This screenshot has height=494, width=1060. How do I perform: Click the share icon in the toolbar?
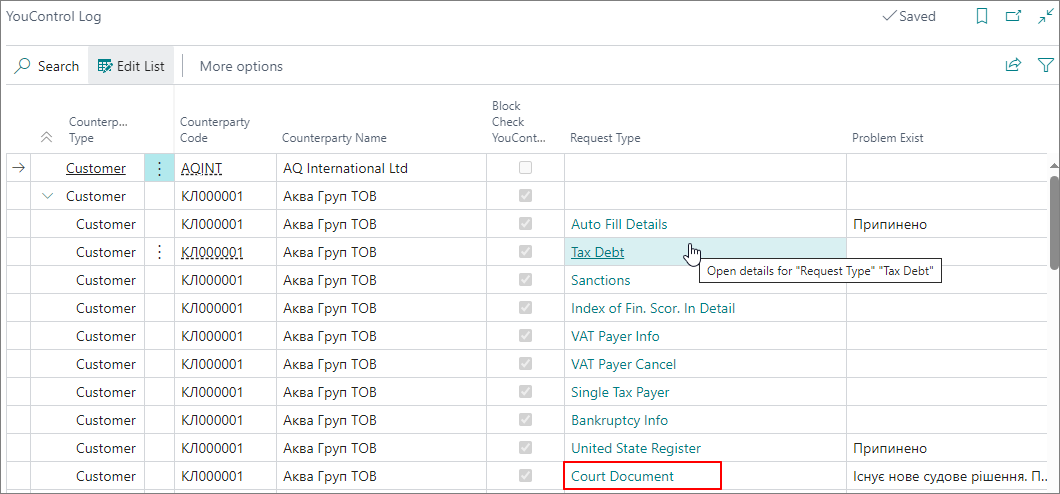pyautogui.click(x=1013, y=66)
